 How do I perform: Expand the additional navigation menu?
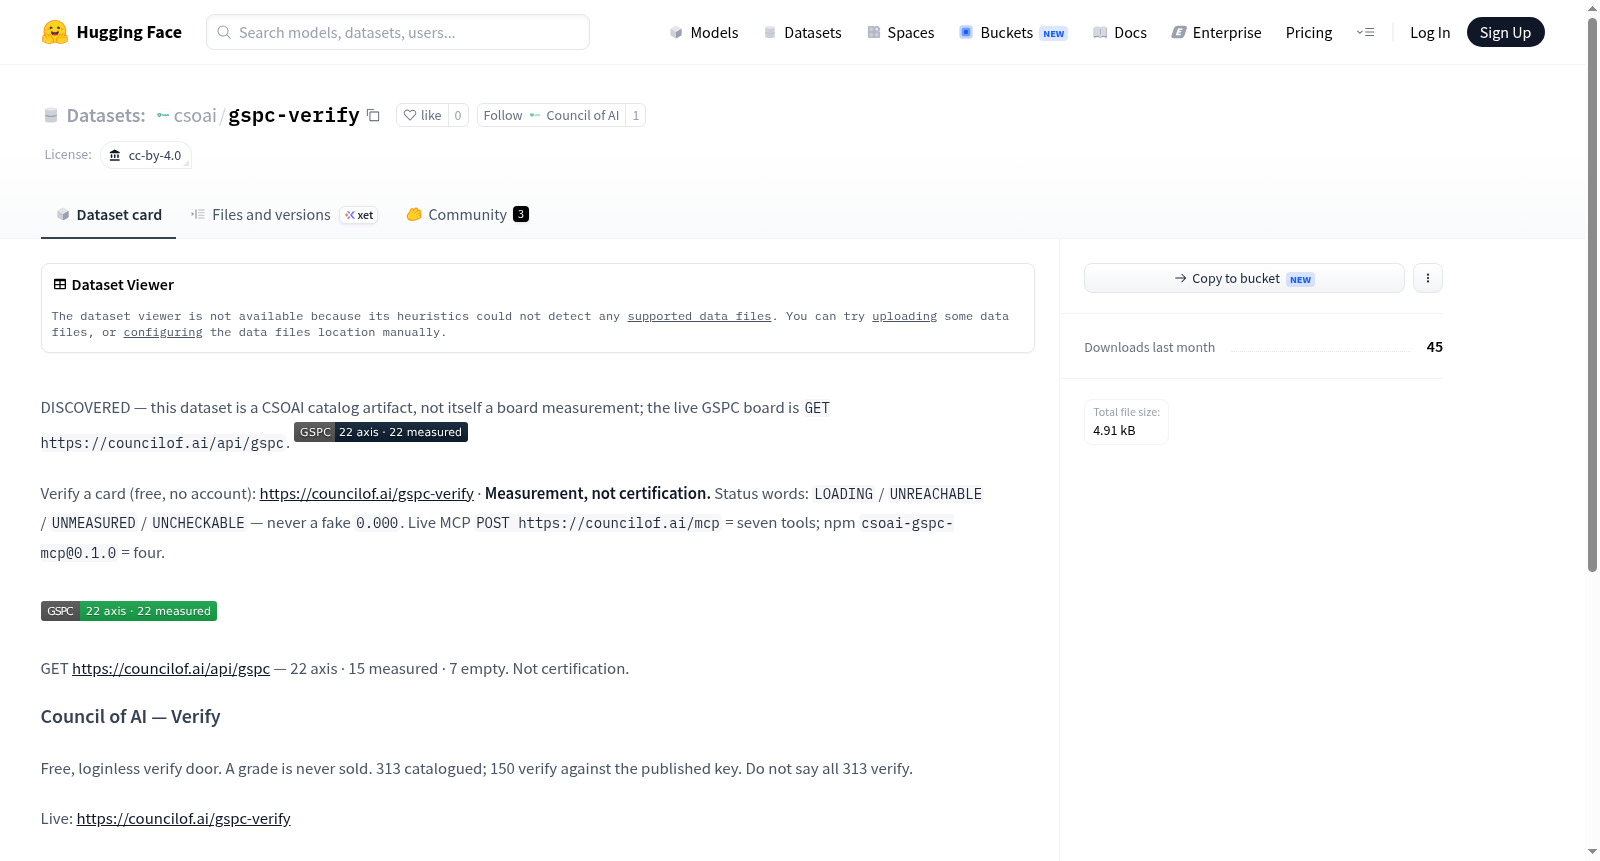pos(1365,33)
